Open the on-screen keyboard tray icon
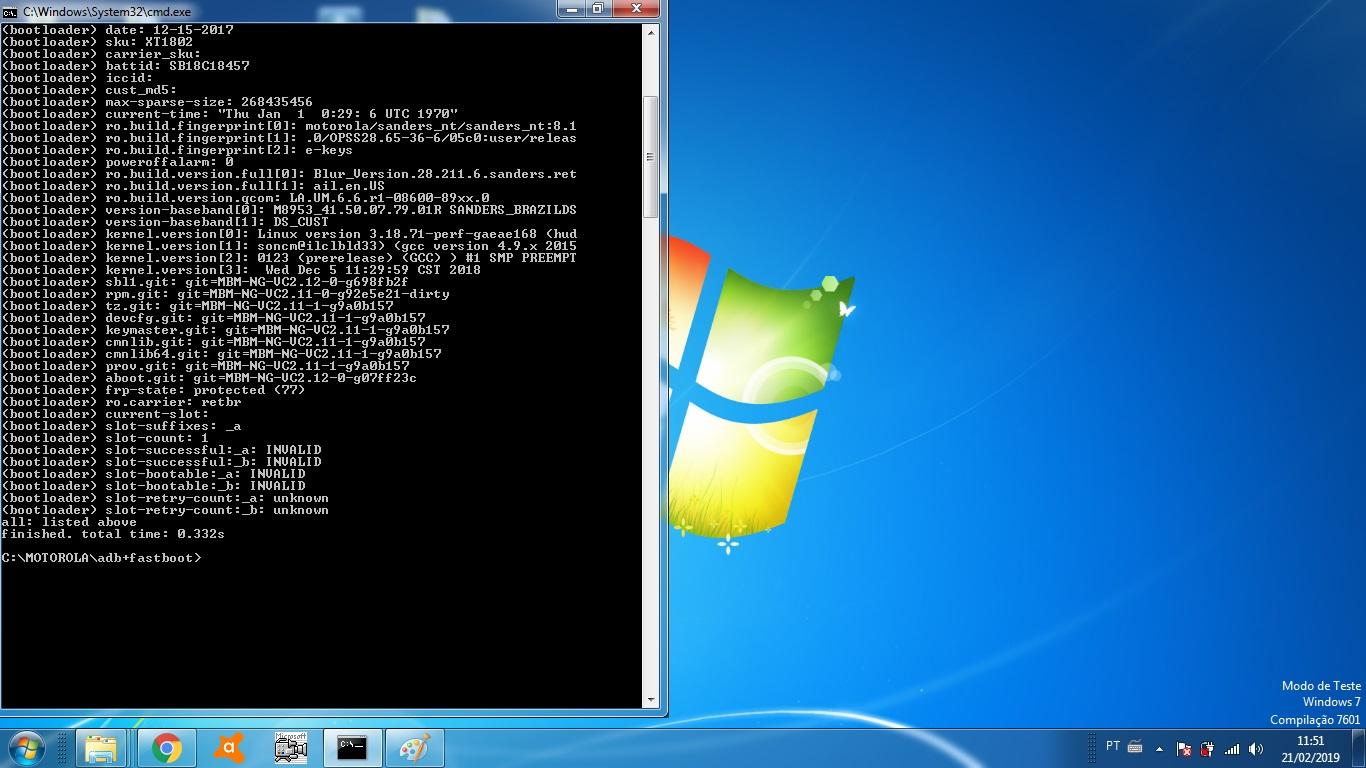This screenshot has width=1366, height=768. [1135, 746]
